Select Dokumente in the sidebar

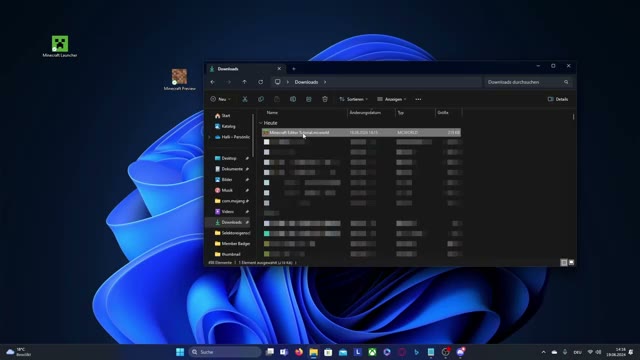(231, 169)
